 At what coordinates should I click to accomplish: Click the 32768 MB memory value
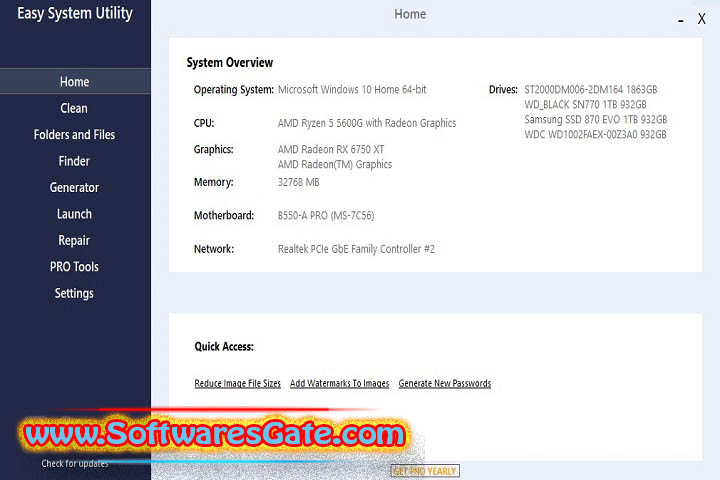click(298, 182)
